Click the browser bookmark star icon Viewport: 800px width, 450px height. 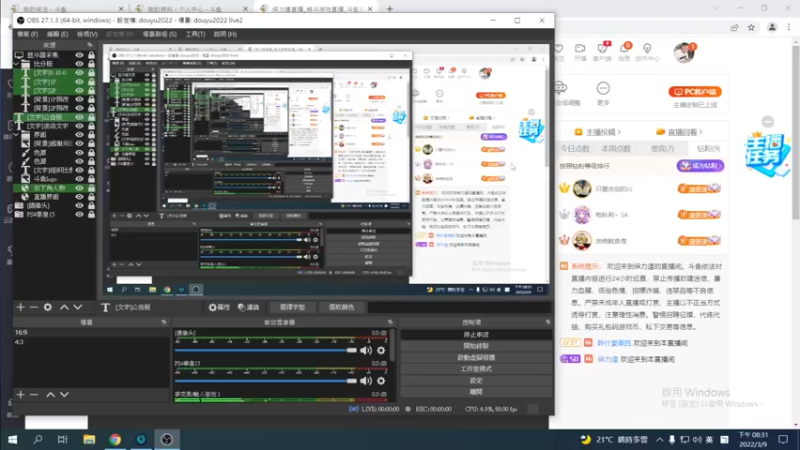[x=751, y=28]
